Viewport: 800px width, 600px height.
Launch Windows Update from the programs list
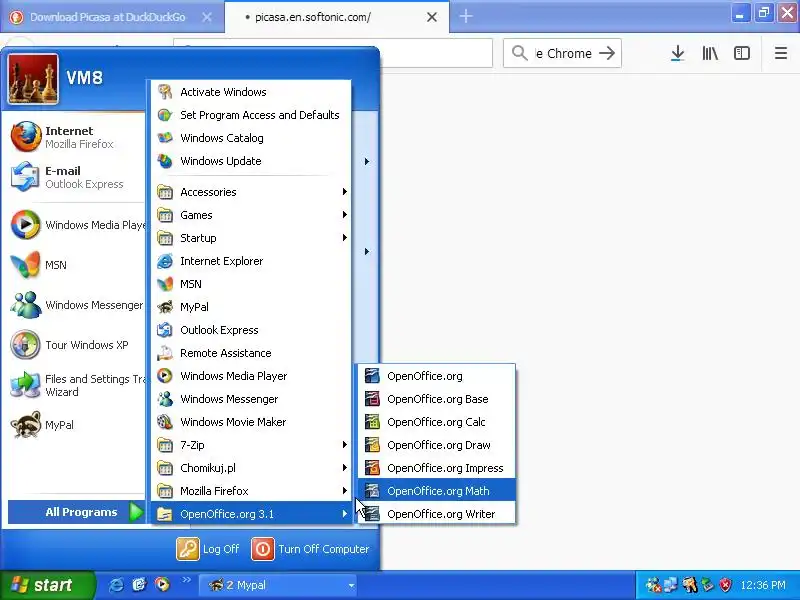pos(251,161)
